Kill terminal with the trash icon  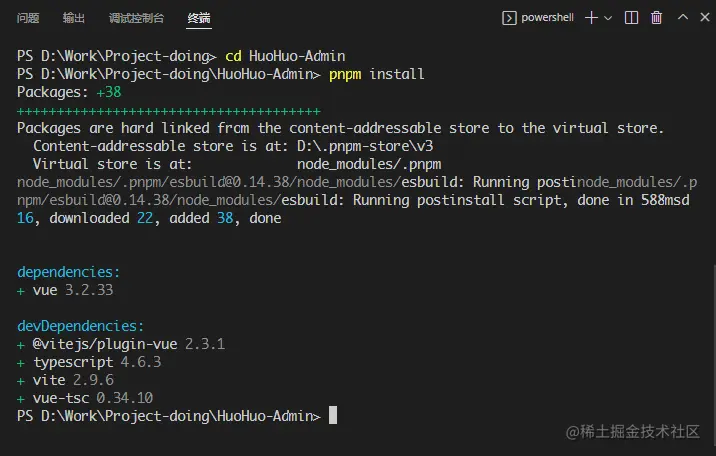(x=656, y=18)
